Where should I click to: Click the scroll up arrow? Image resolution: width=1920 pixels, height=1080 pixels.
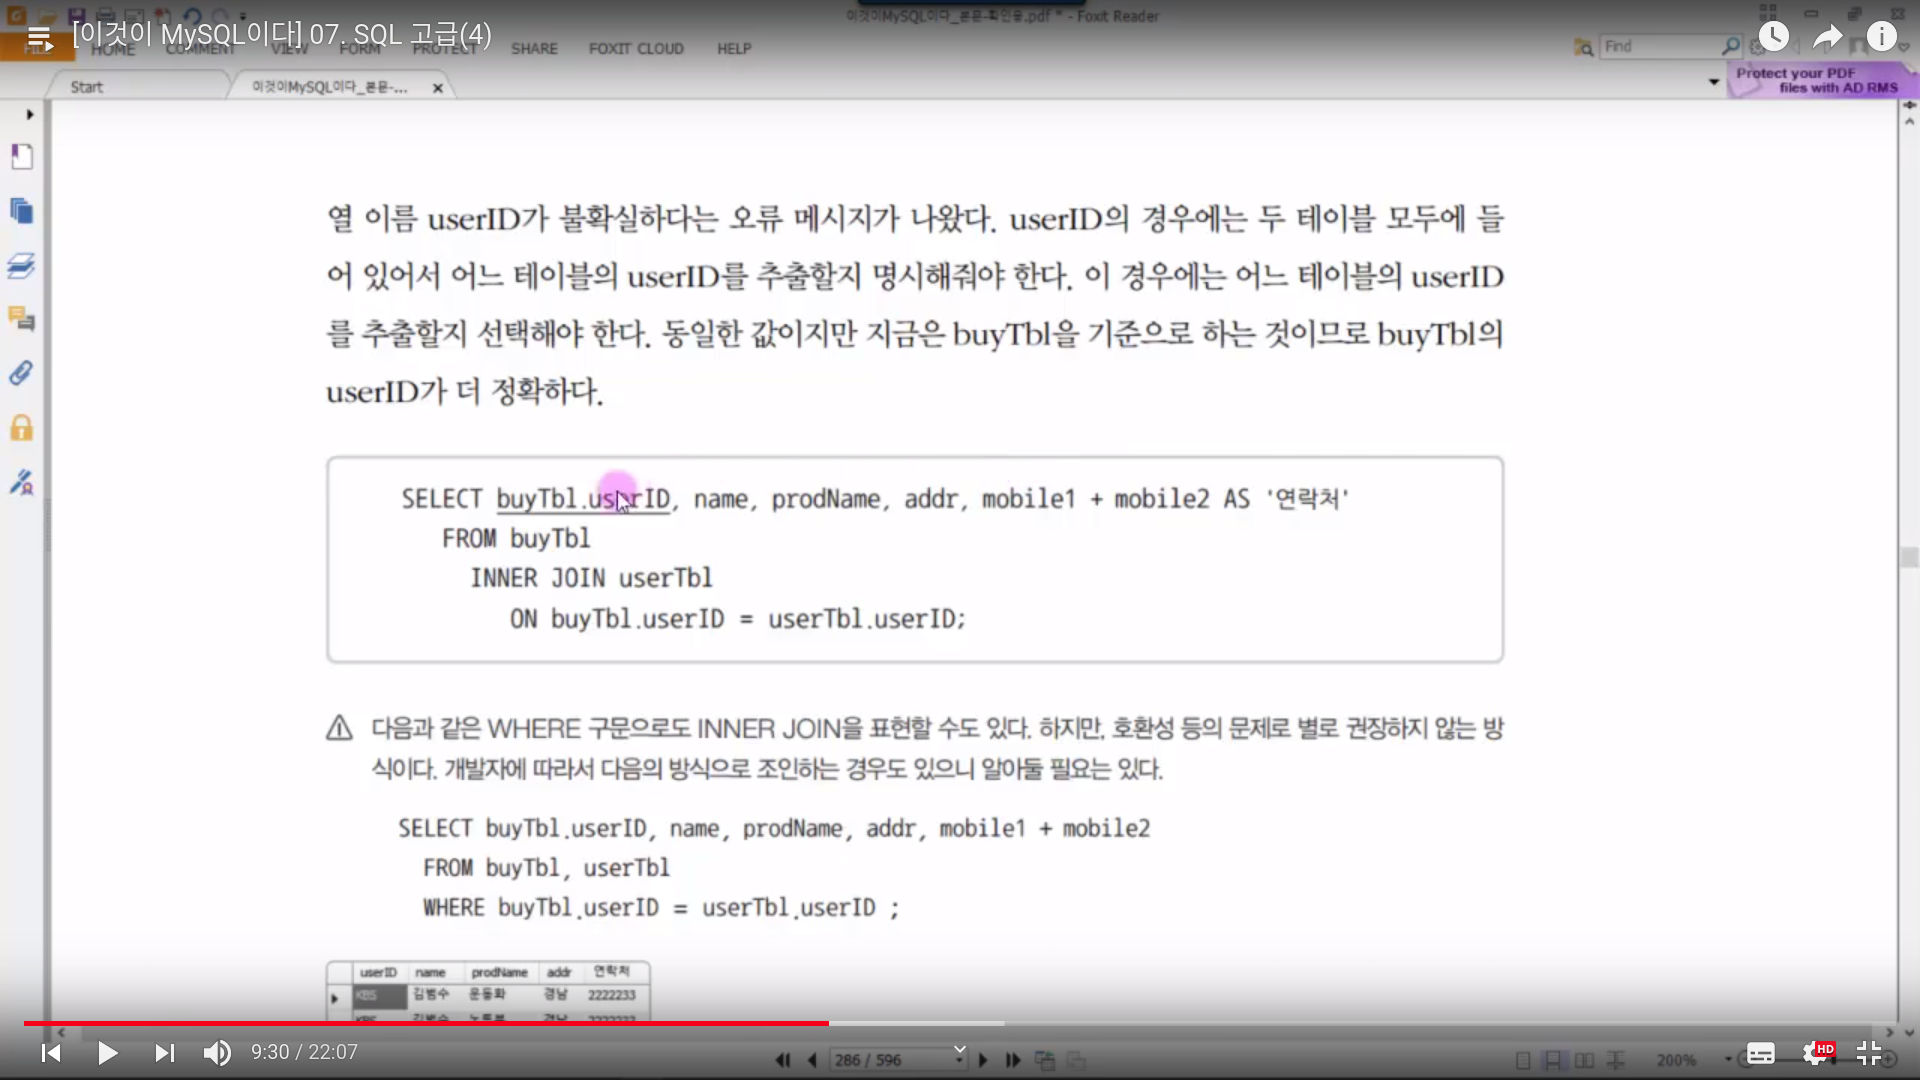(x=1909, y=121)
